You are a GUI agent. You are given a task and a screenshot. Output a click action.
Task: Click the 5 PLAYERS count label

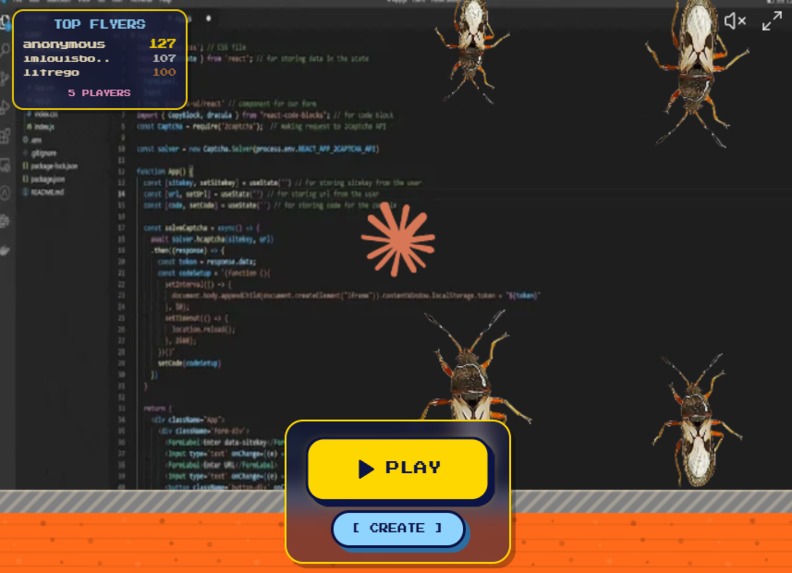click(x=99, y=93)
